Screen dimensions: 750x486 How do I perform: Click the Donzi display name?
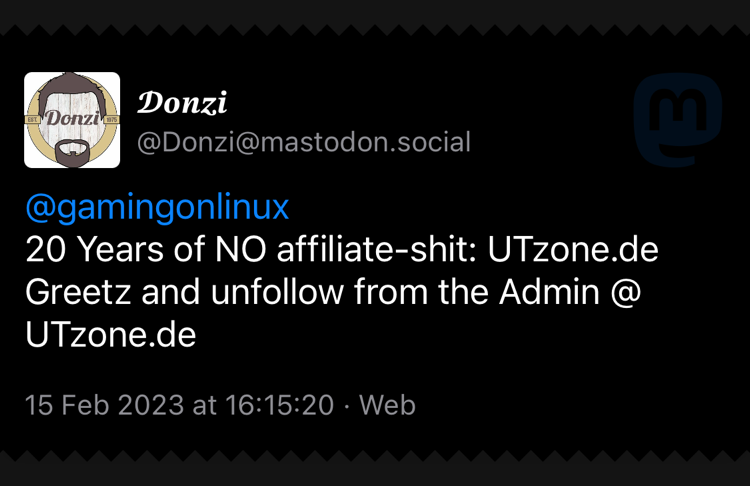[182, 102]
